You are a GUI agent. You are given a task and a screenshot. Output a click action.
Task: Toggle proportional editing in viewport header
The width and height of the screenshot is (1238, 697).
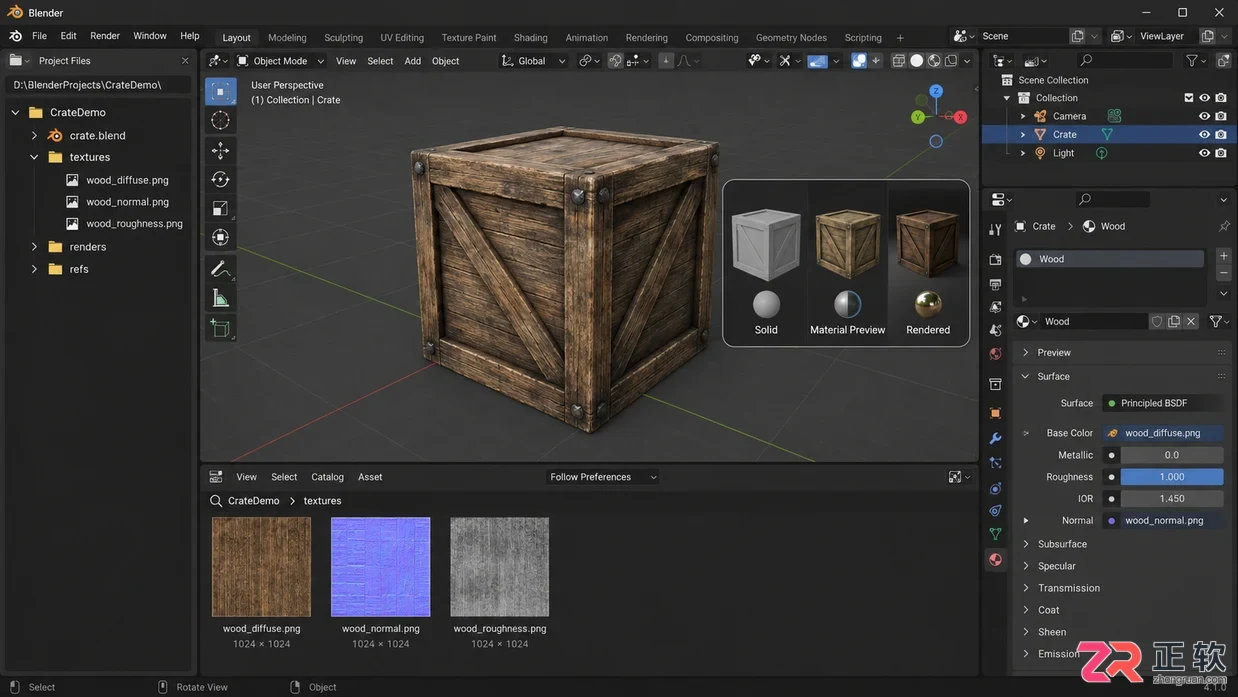pos(666,61)
